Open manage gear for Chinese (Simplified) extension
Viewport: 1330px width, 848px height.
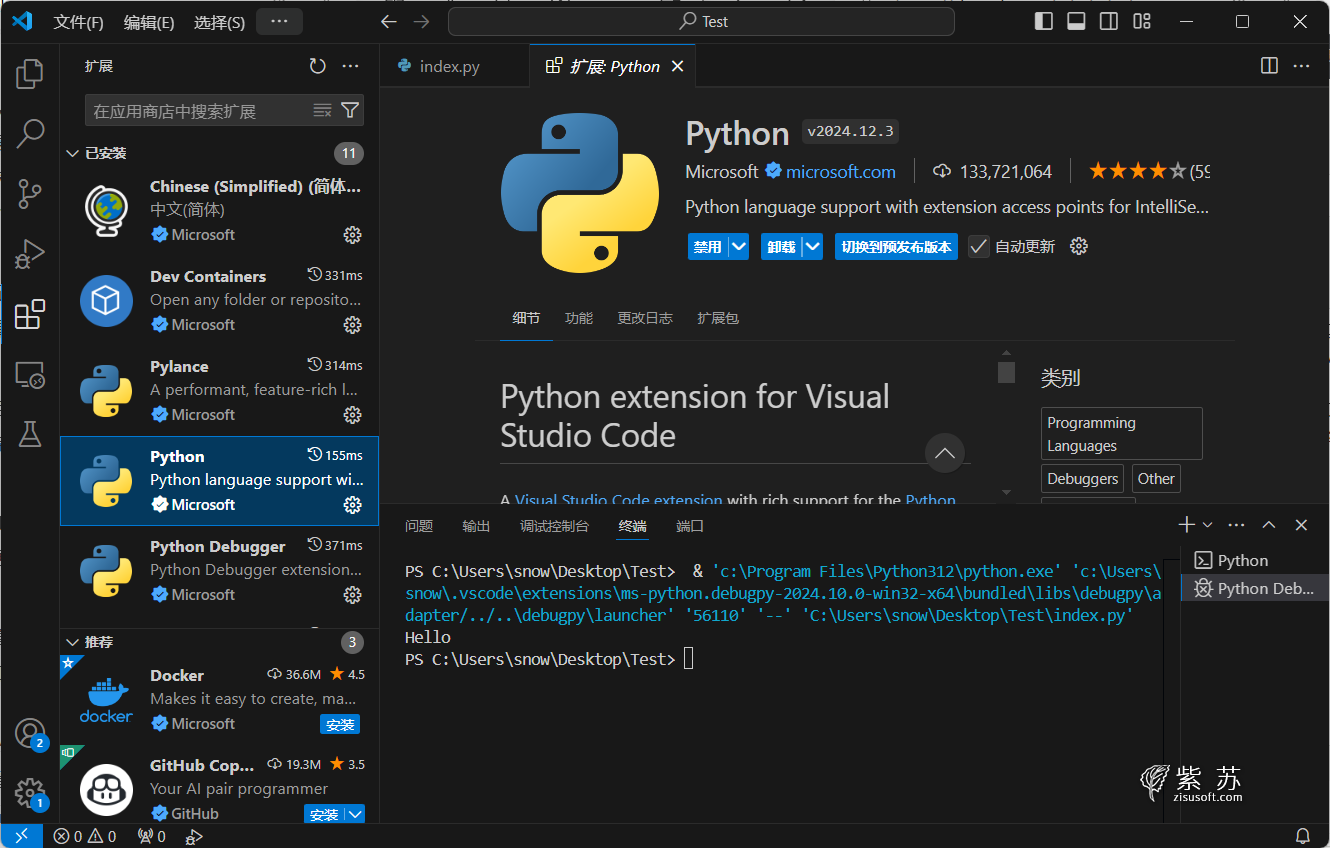[x=352, y=235]
